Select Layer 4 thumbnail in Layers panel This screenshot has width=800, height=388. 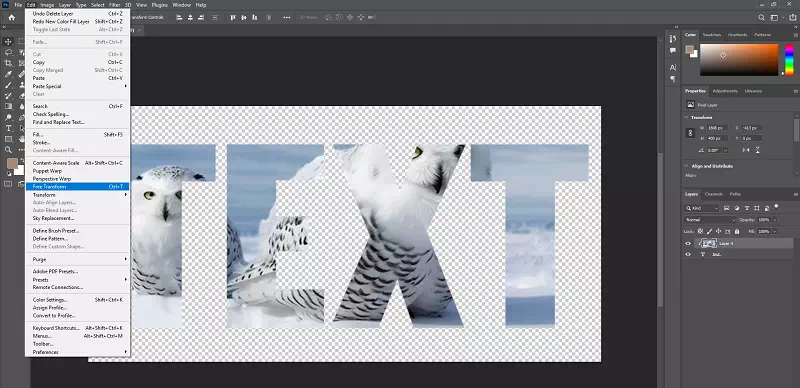coord(710,244)
